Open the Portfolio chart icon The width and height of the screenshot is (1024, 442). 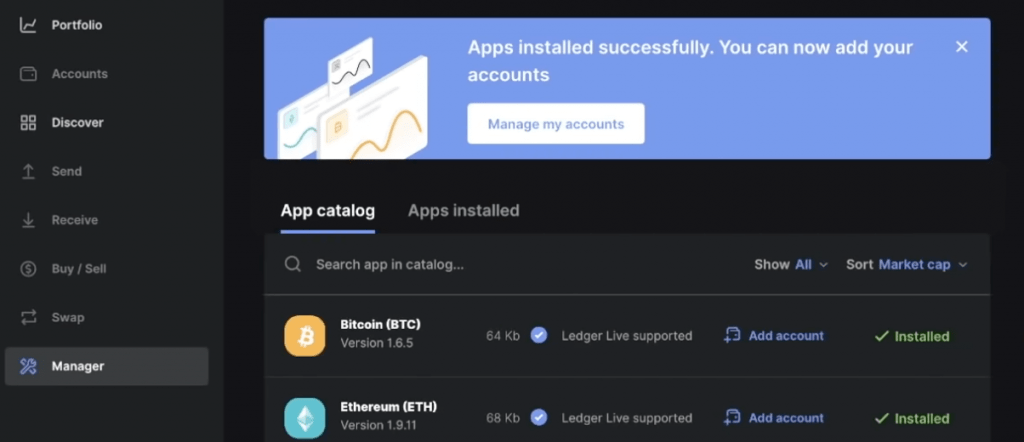point(28,25)
